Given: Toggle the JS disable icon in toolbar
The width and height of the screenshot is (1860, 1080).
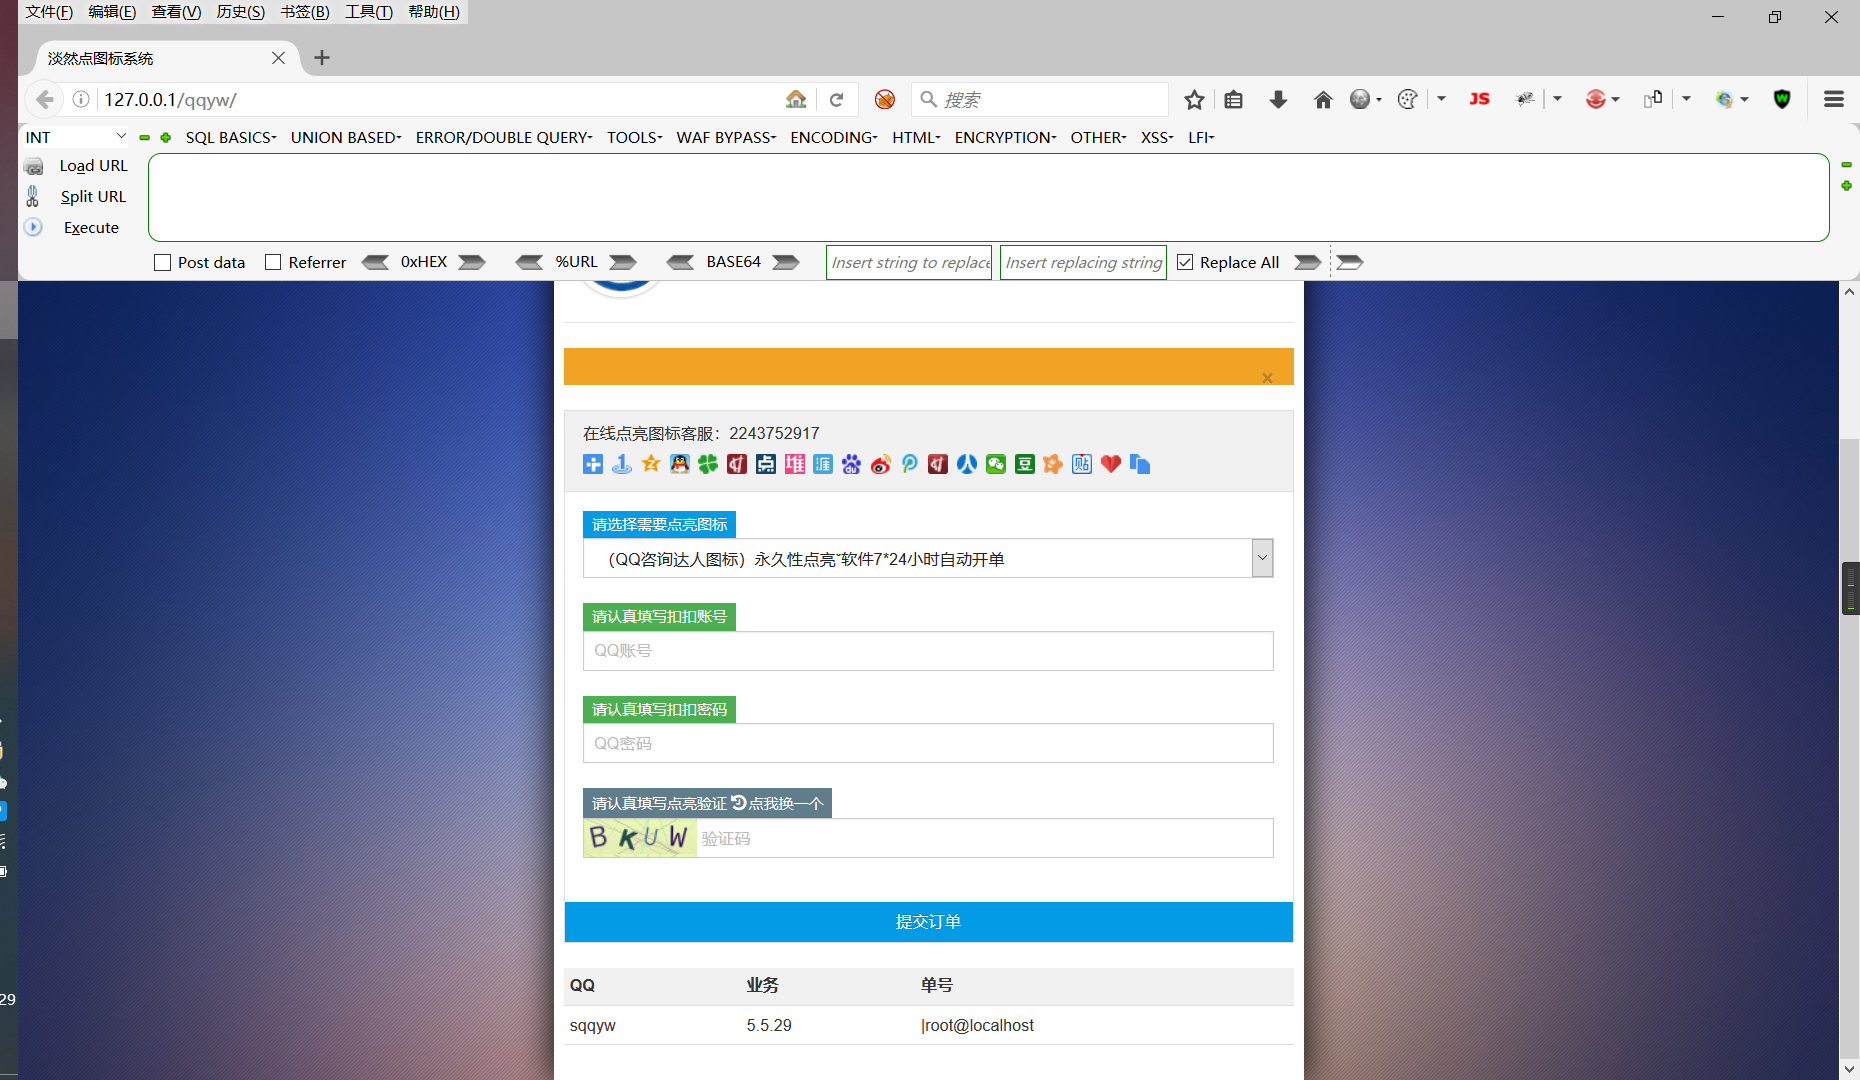Looking at the screenshot, I should pos(1479,99).
